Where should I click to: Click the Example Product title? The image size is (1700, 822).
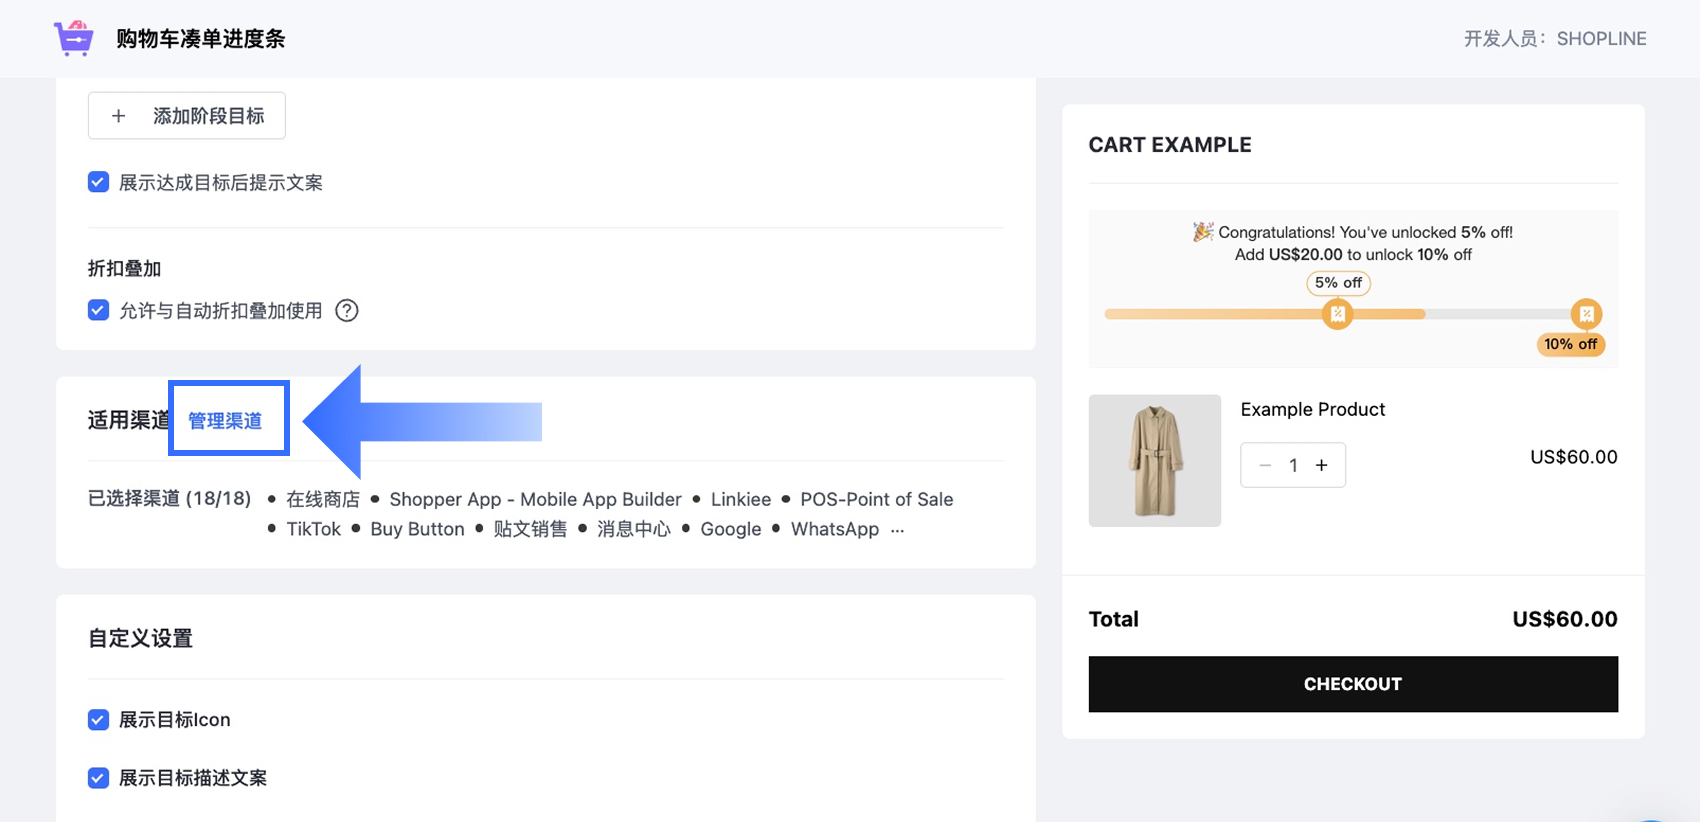click(x=1313, y=409)
